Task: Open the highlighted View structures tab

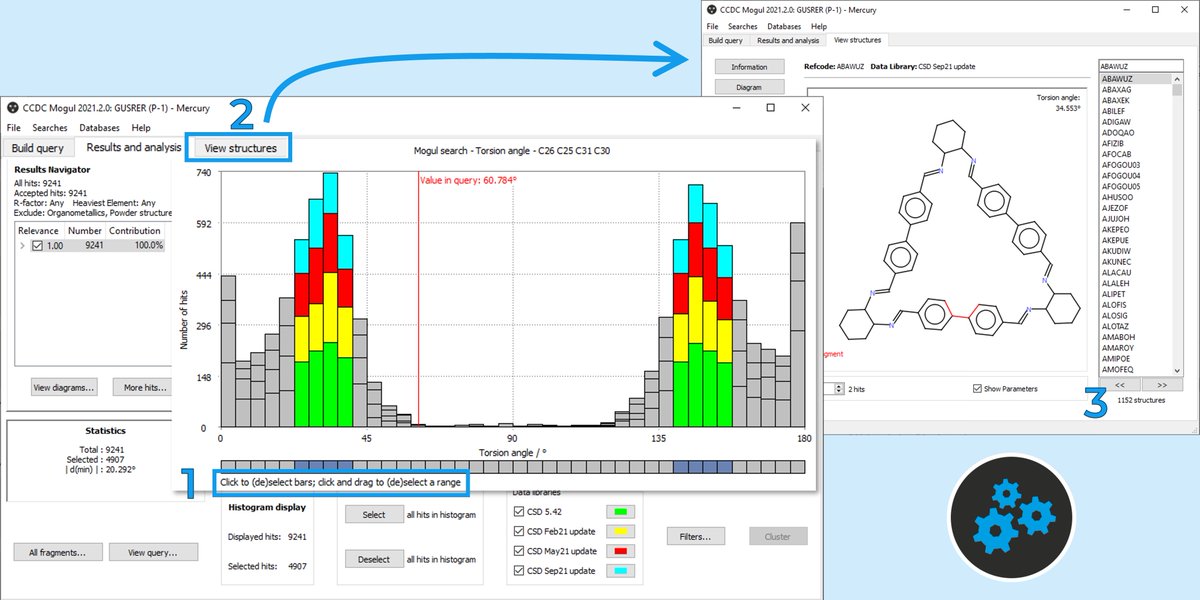Action: tap(239, 147)
